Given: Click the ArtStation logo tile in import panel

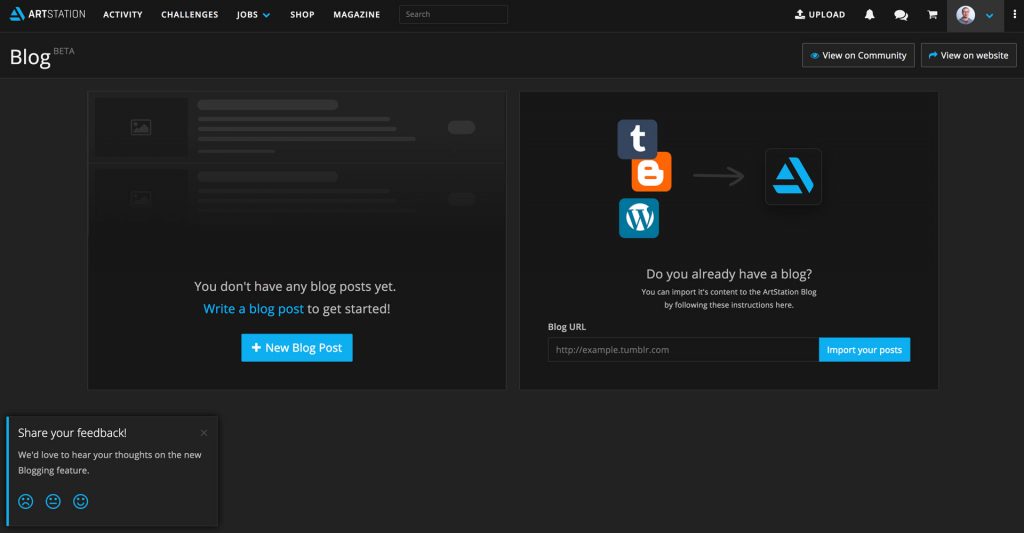Looking at the screenshot, I should (x=793, y=176).
